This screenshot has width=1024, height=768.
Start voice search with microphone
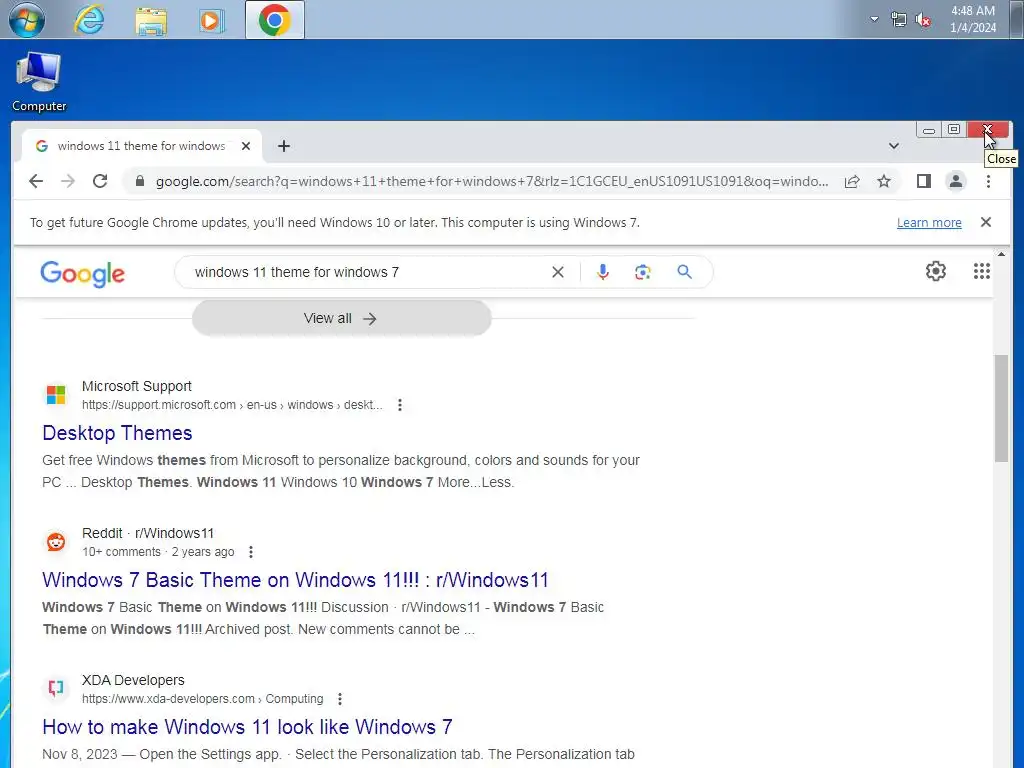tap(603, 272)
